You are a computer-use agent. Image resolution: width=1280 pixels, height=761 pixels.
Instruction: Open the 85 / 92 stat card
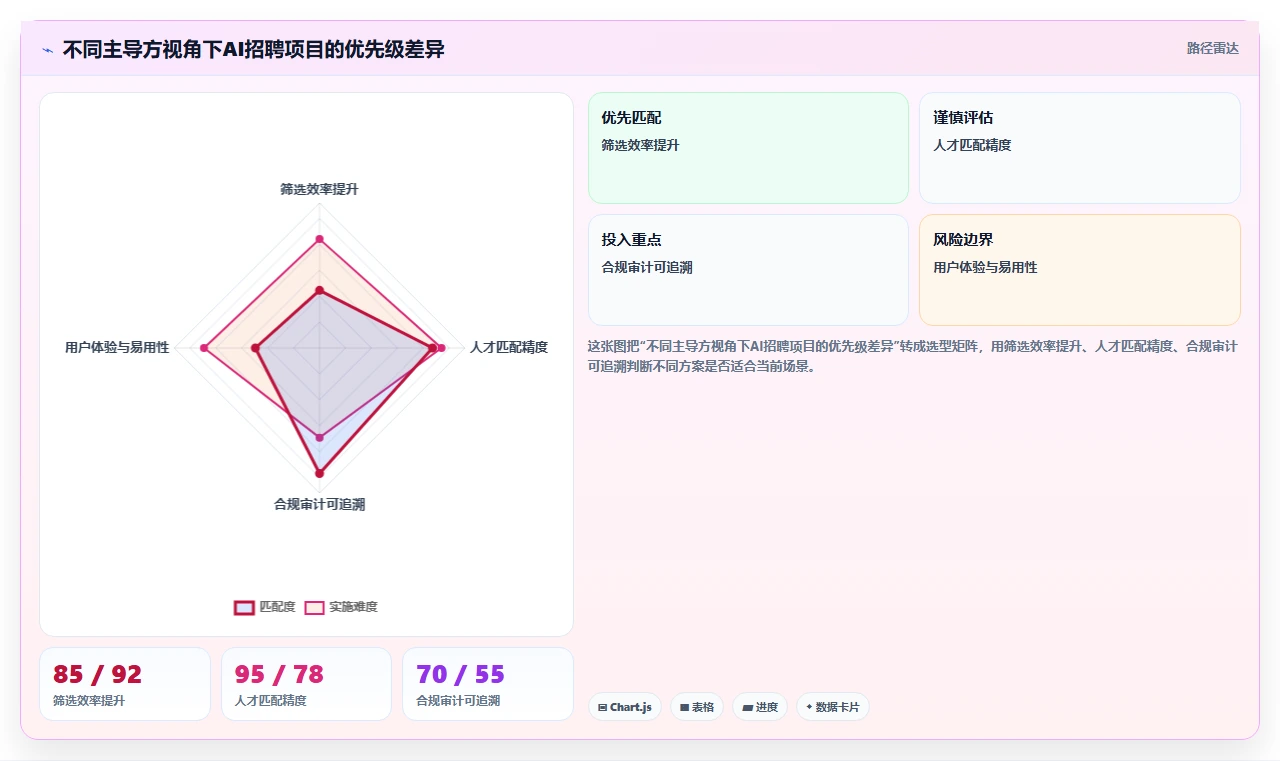coord(125,684)
